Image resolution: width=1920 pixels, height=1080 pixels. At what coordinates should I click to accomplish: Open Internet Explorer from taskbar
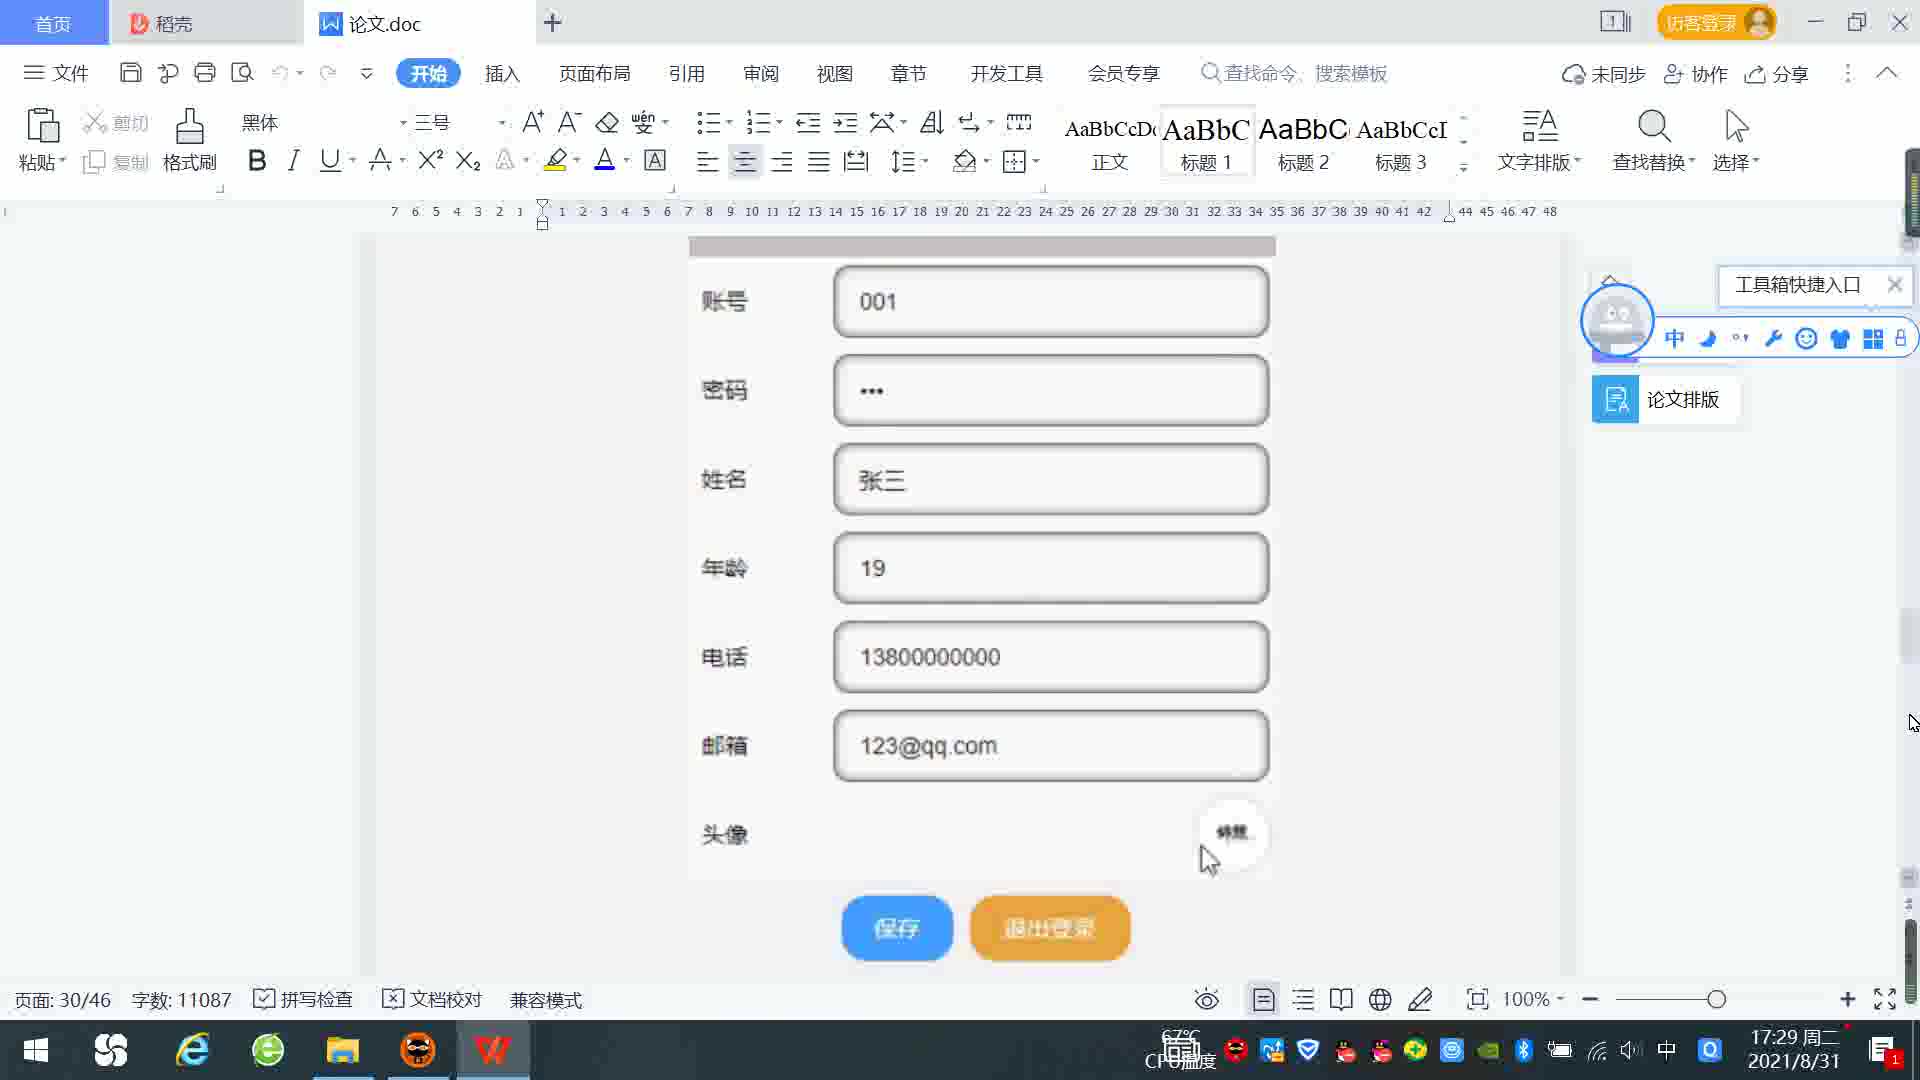(x=192, y=1050)
